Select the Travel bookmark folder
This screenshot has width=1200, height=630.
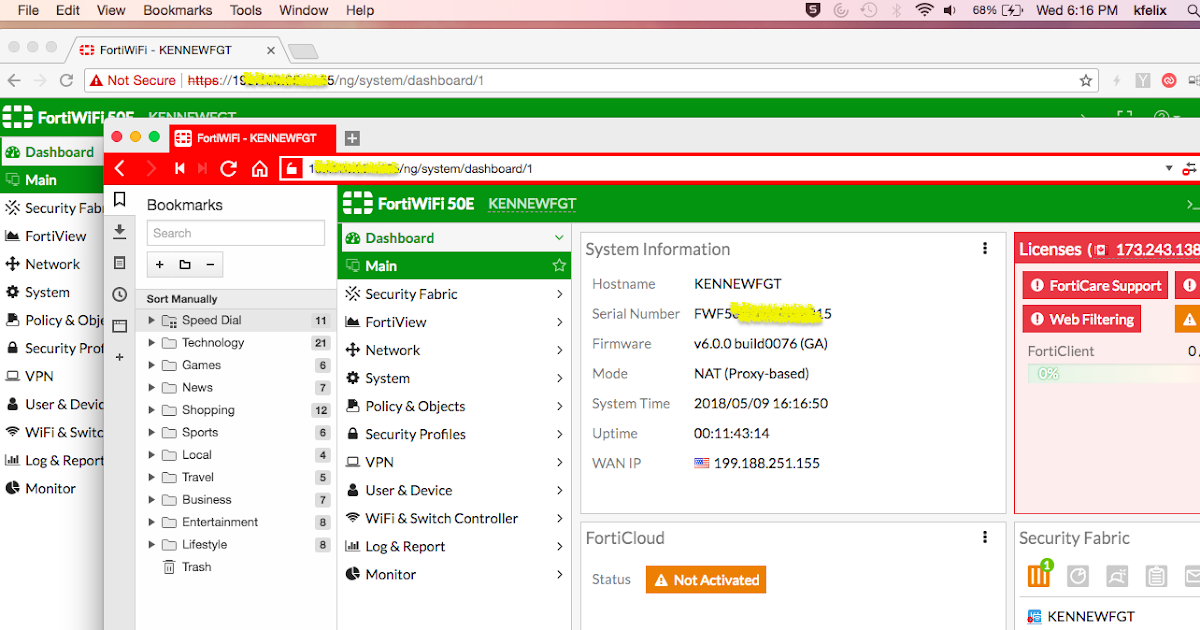(x=198, y=477)
